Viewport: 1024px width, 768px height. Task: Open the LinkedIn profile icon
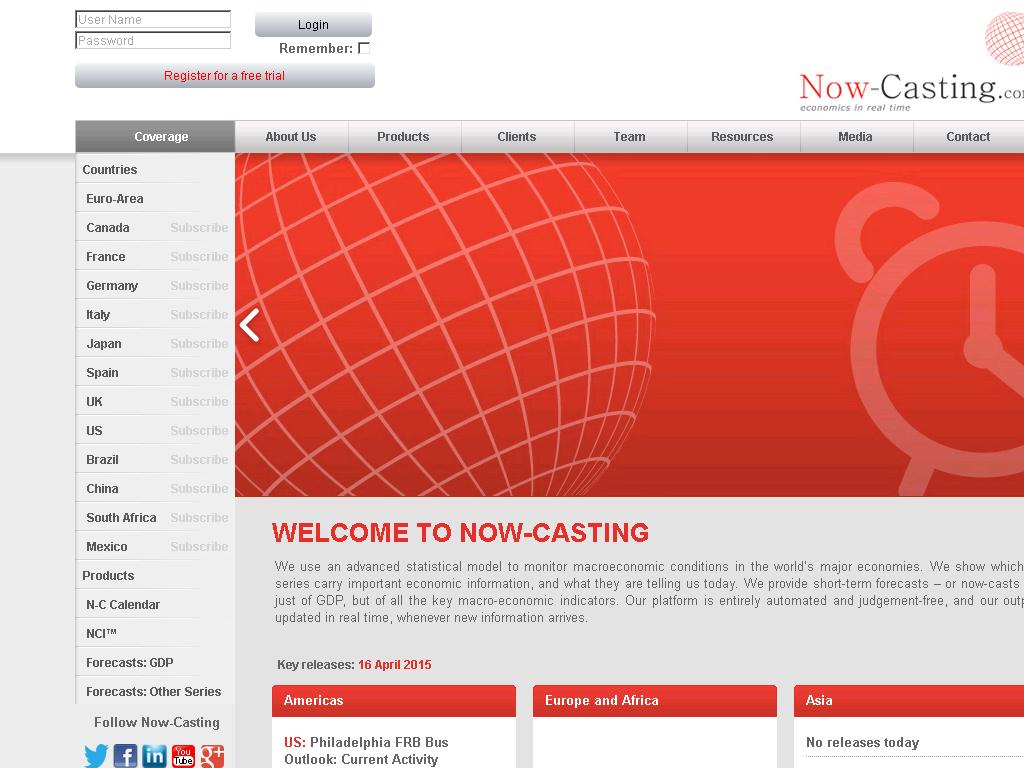[155, 756]
